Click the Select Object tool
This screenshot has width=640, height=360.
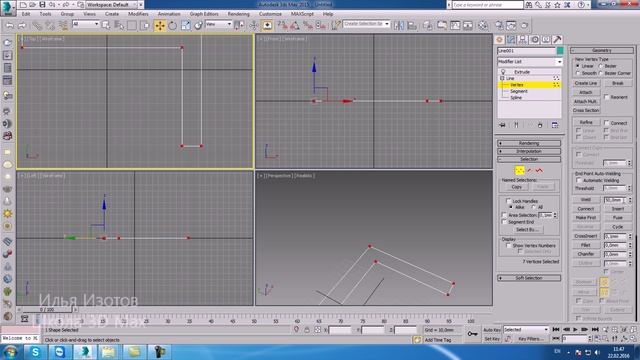[106, 25]
